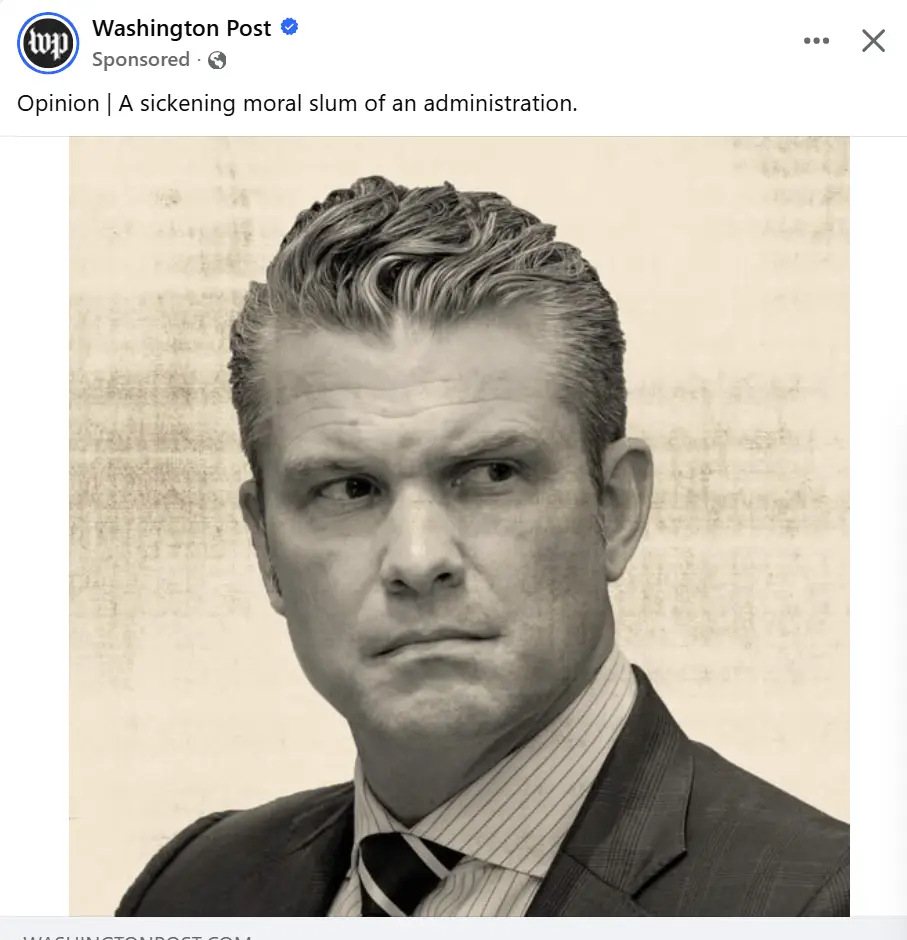Show audience info via the globe icon
The width and height of the screenshot is (907, 940).
point(217,60)
